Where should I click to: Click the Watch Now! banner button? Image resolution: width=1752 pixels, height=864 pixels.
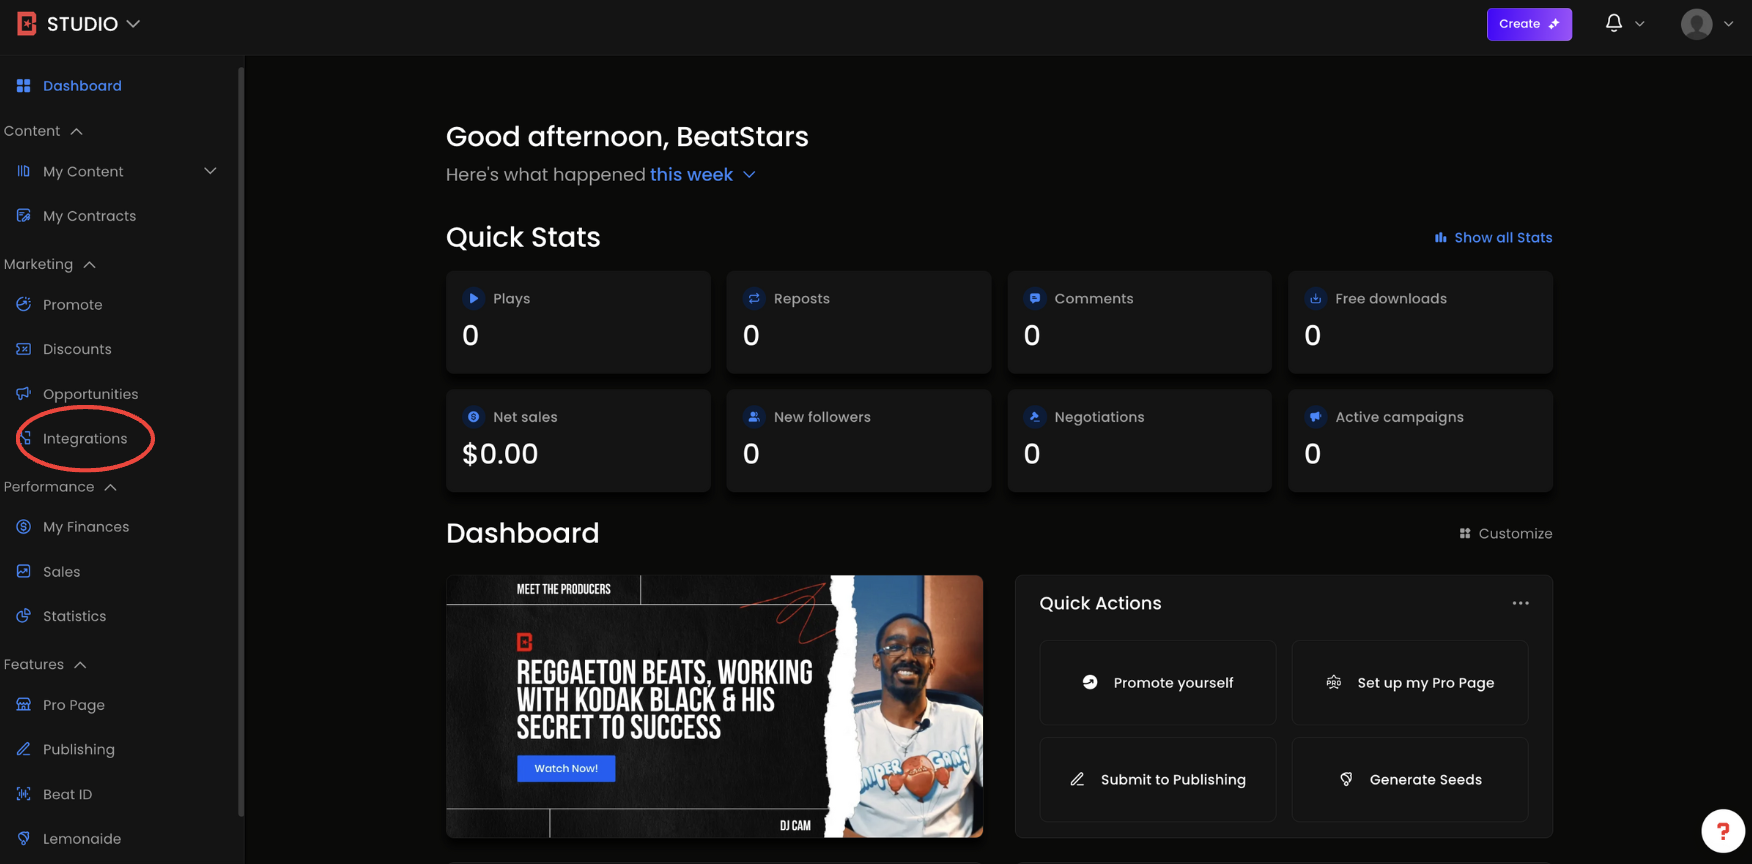[x=566, y=768]
